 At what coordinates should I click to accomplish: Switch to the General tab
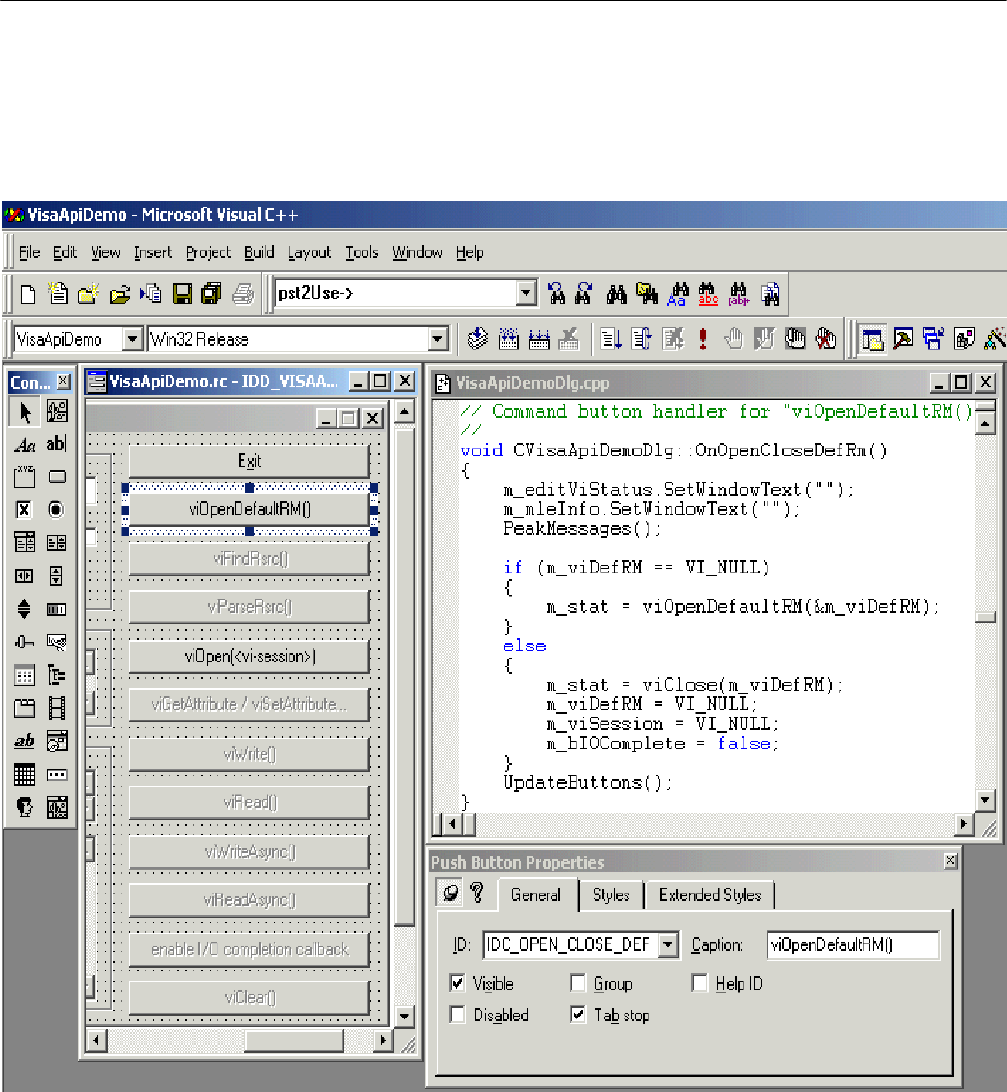[x=536, y=895]
